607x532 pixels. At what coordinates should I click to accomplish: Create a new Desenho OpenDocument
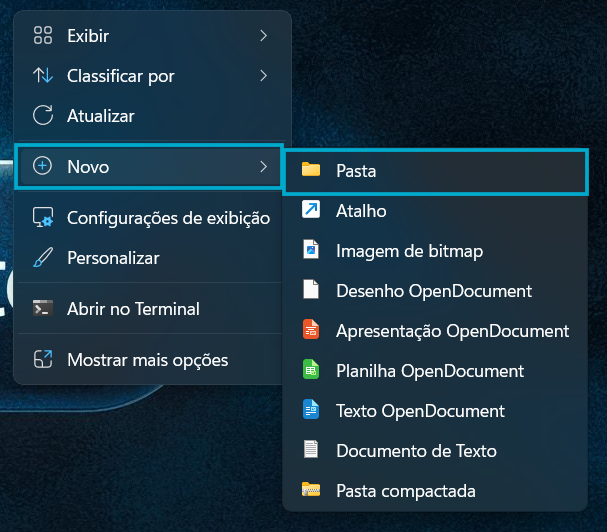pos(434,291)
